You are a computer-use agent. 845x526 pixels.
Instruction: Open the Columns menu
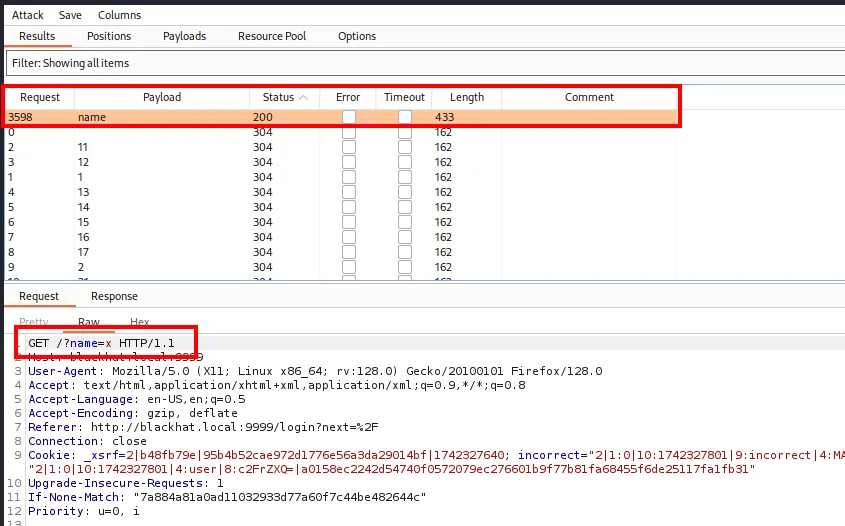pyautogui.click(x=119, y=15)
